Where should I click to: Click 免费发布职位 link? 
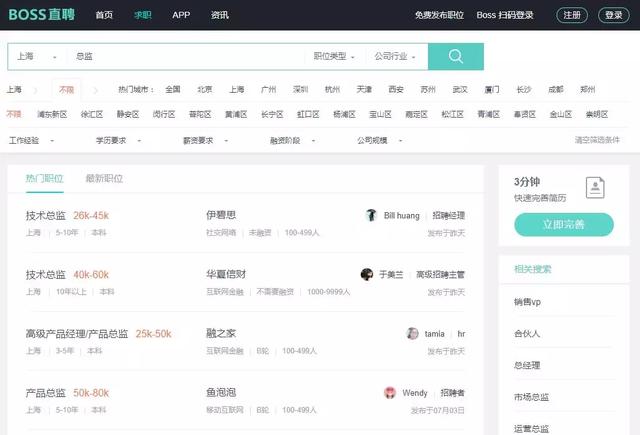coord(439,15)
